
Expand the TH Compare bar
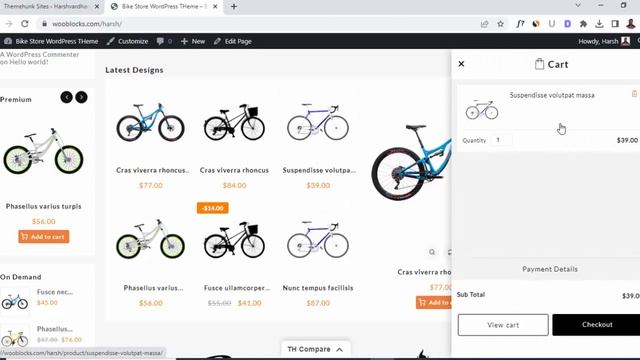point(315,349)
